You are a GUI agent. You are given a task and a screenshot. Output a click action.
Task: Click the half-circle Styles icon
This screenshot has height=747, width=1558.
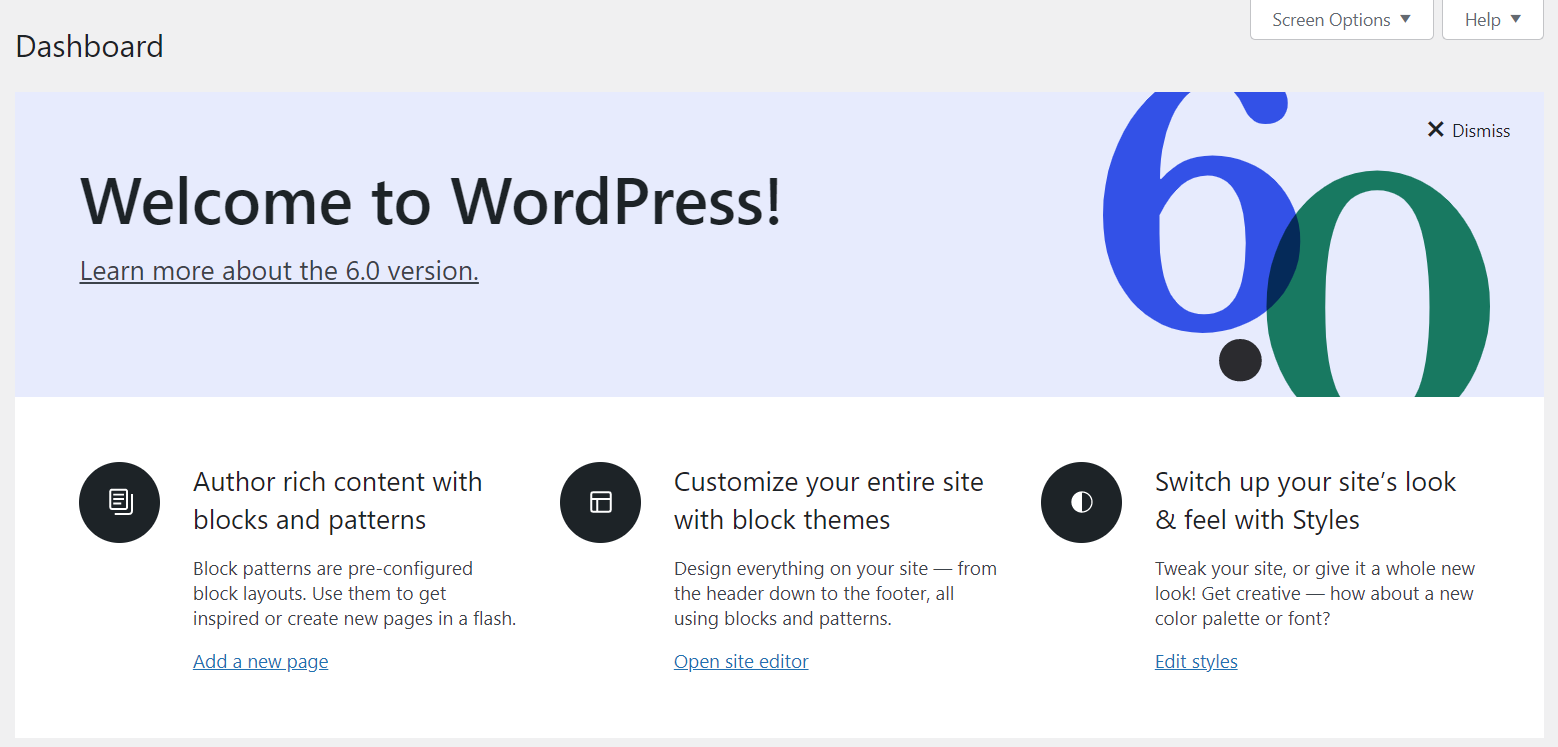1081,502
